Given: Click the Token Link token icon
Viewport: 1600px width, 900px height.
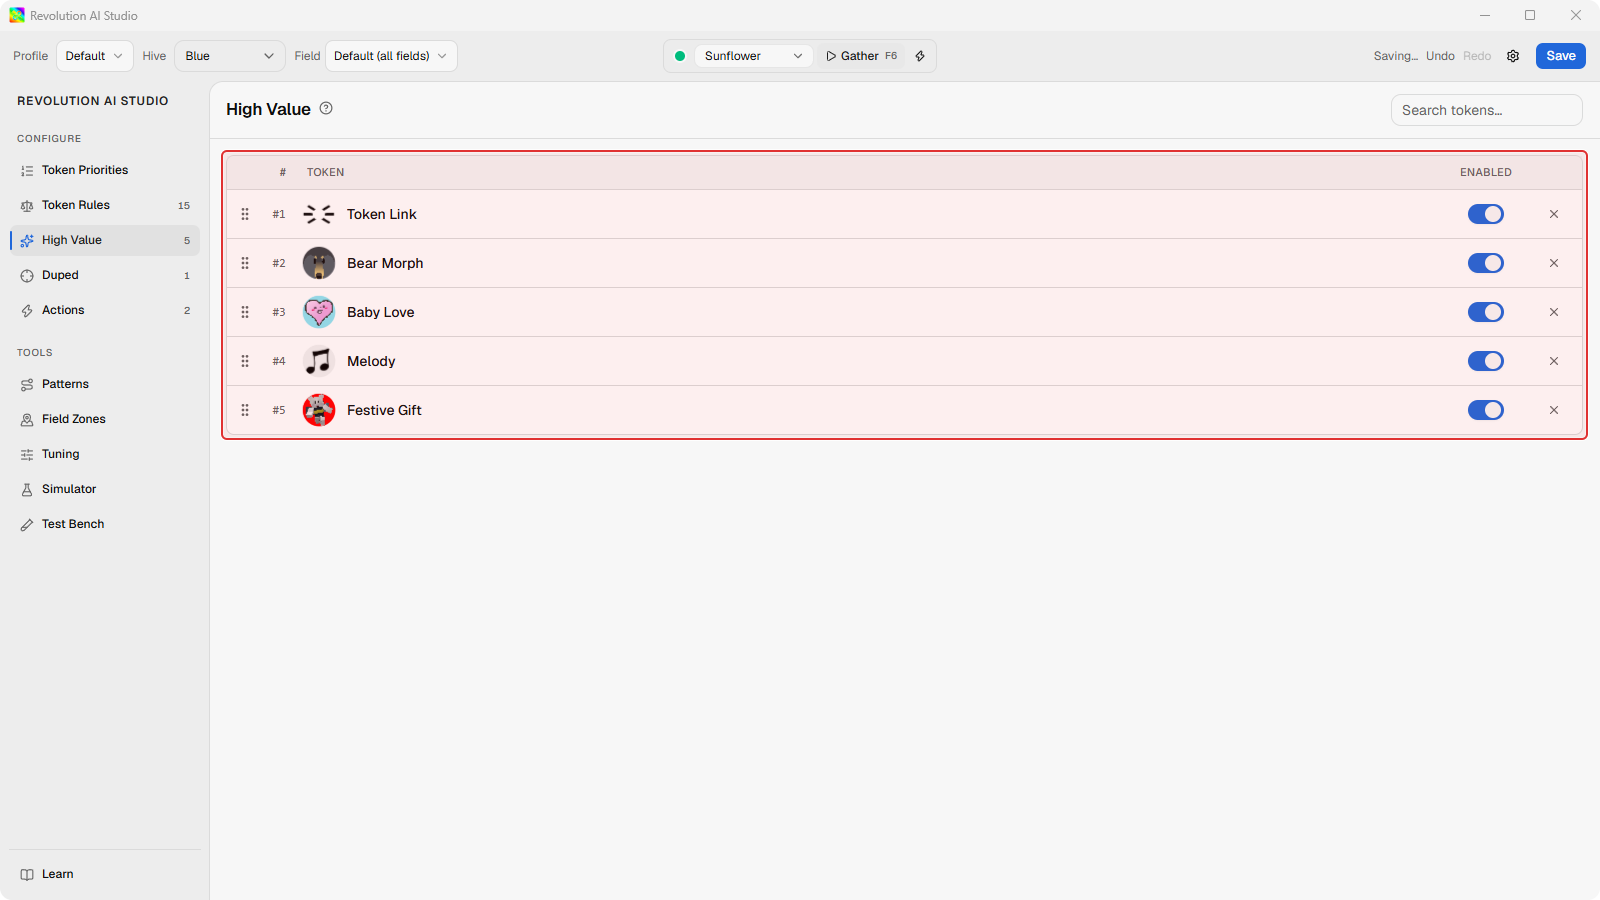Looking at the screenshot, I should (319, 214).
